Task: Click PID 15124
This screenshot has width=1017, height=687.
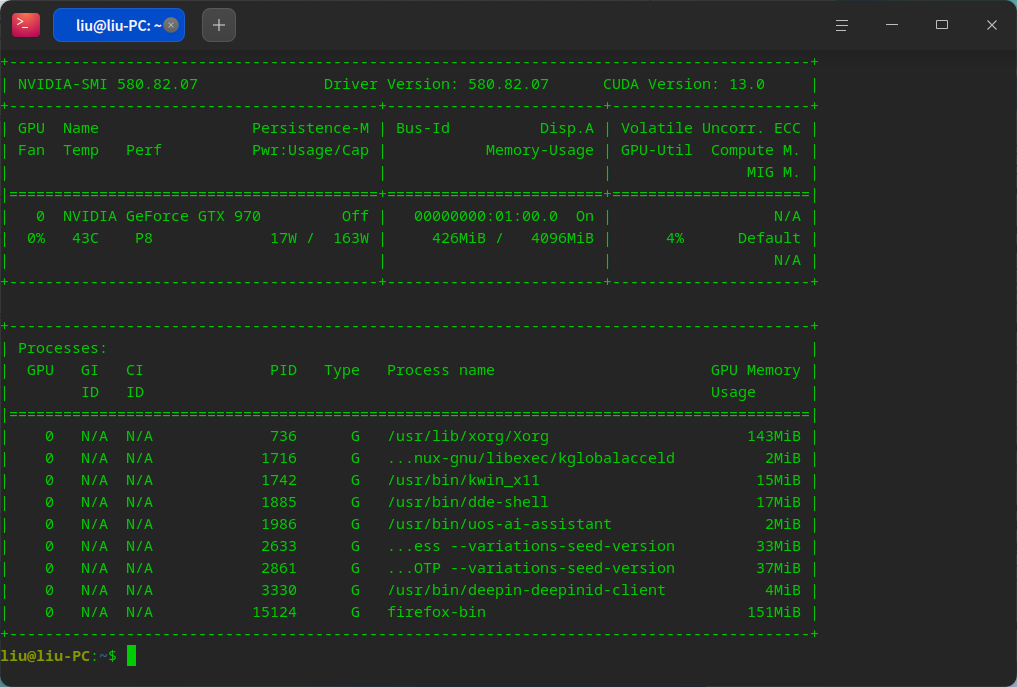Action: [x=274, y=612]
